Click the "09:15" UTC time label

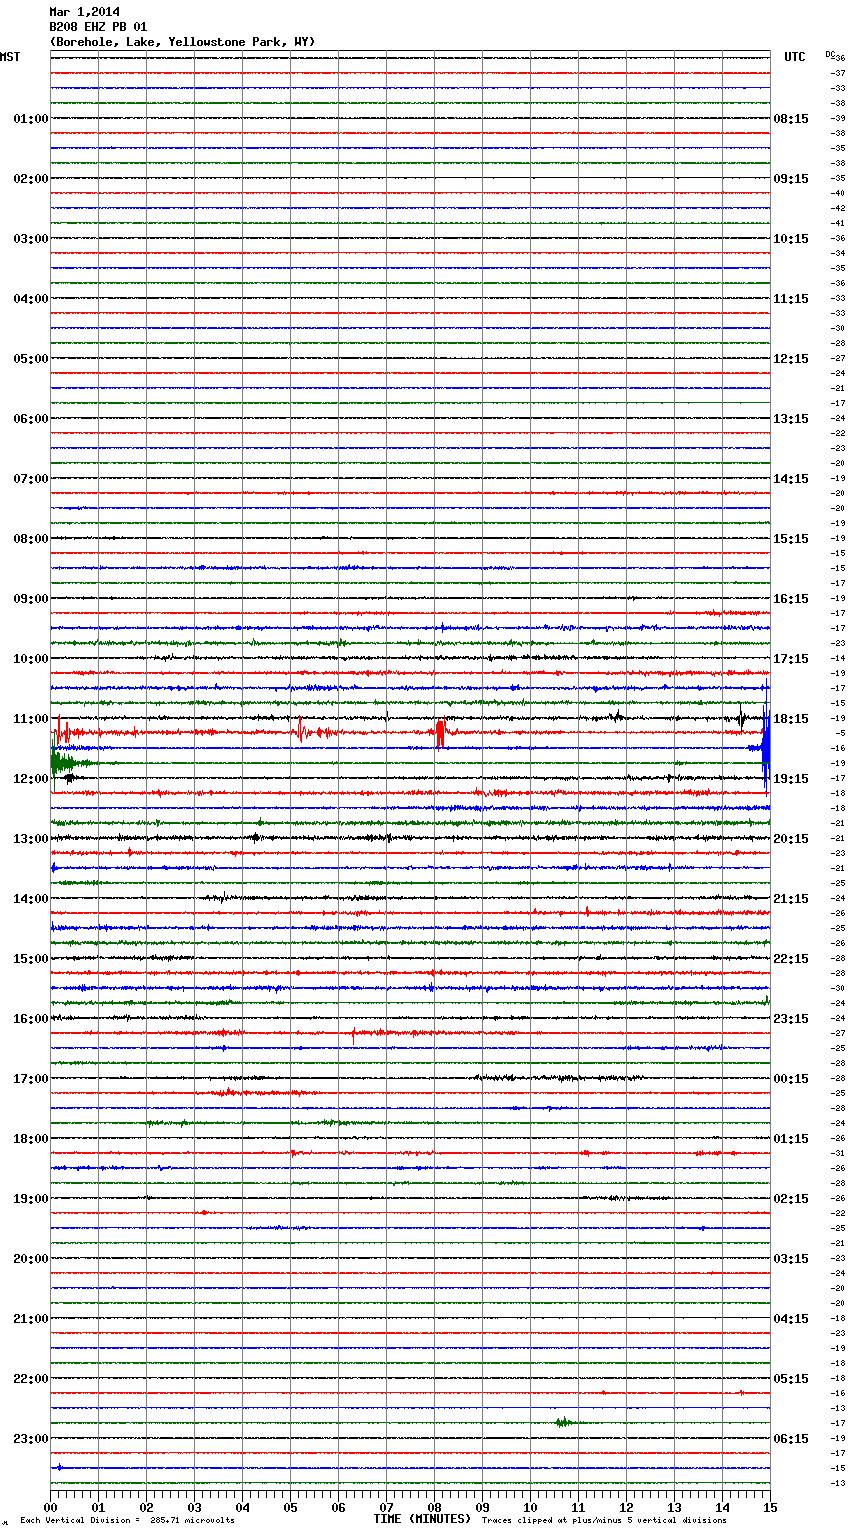[791, 179]
